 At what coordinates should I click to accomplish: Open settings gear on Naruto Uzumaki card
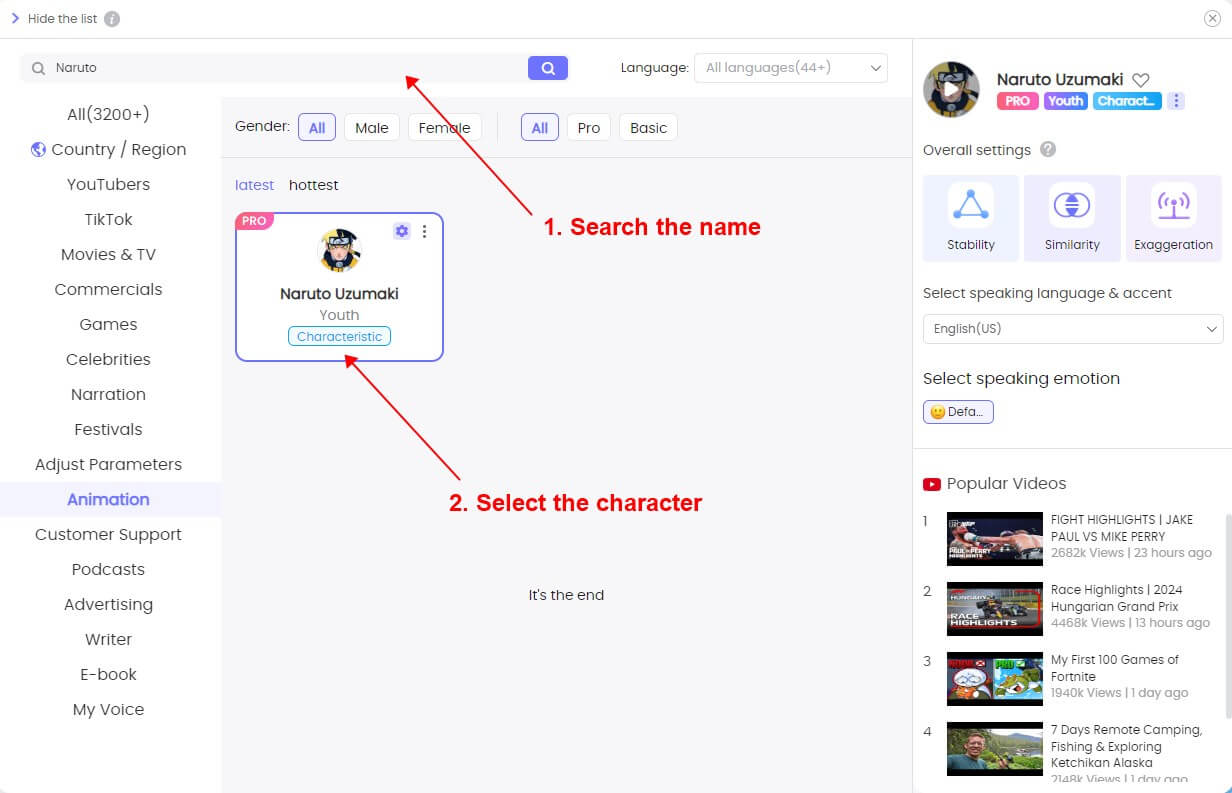click(402, 231)
